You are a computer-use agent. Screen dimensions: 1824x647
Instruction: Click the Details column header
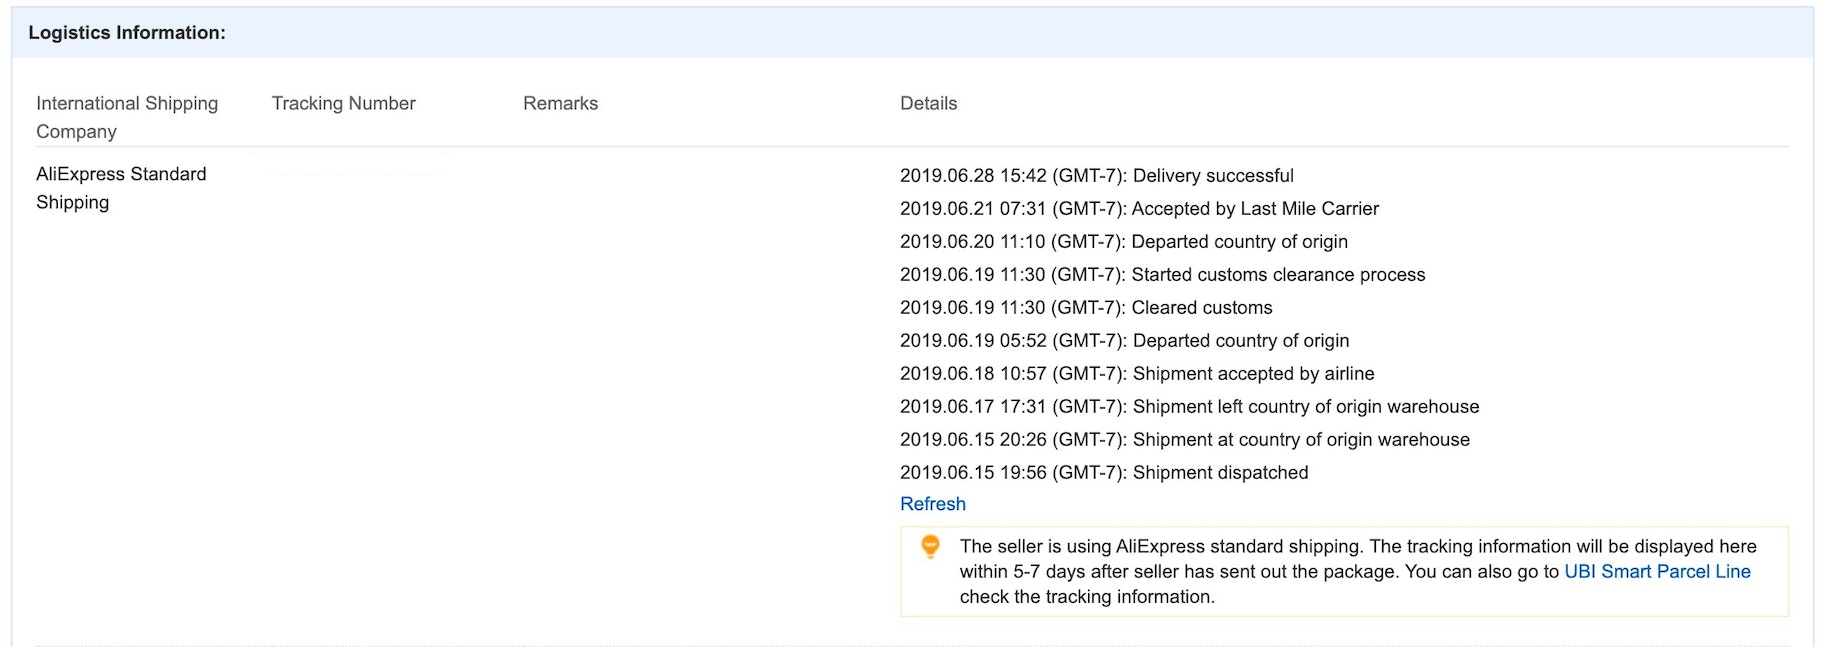tap(928, 103)
